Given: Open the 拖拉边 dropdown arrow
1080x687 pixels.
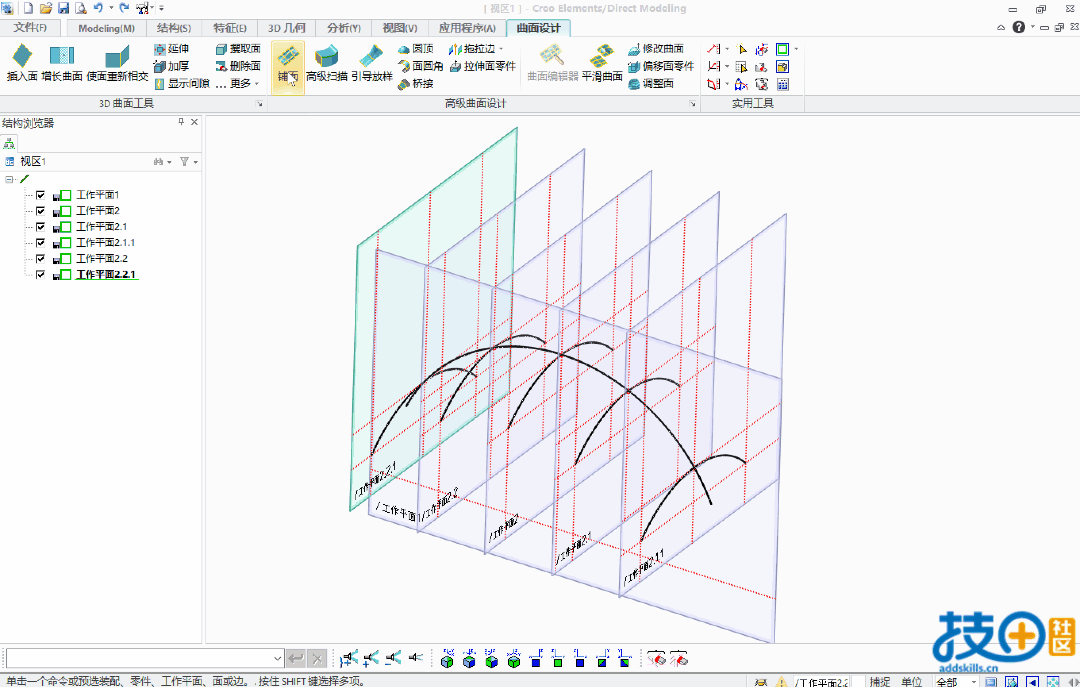Looking at the screenshot, I should click(x=501, y=49).
